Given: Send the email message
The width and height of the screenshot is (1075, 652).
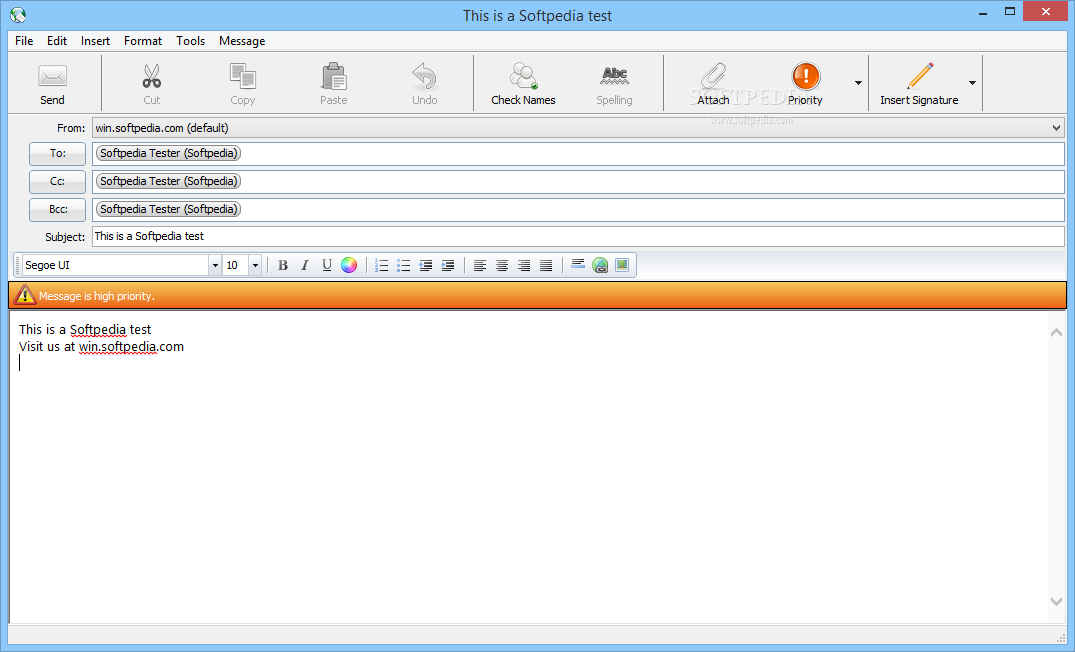Looking at the screenshot, I should tap(52, 84).
